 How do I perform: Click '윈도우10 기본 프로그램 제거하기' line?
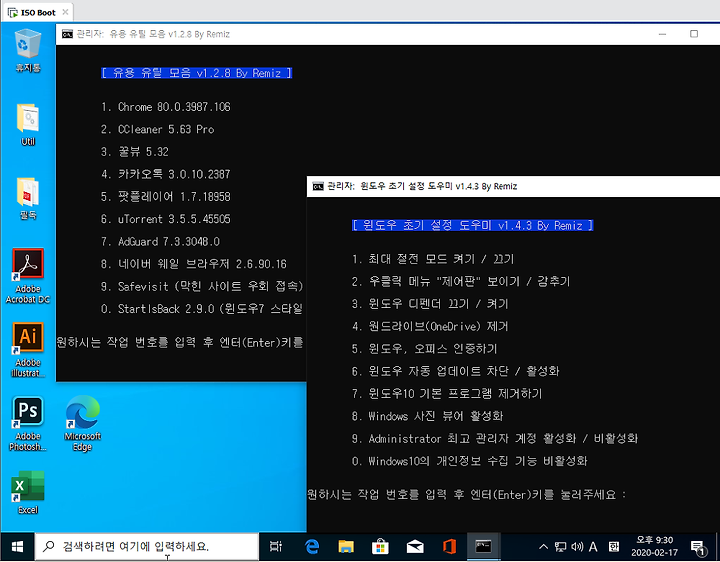coord(447,393)
